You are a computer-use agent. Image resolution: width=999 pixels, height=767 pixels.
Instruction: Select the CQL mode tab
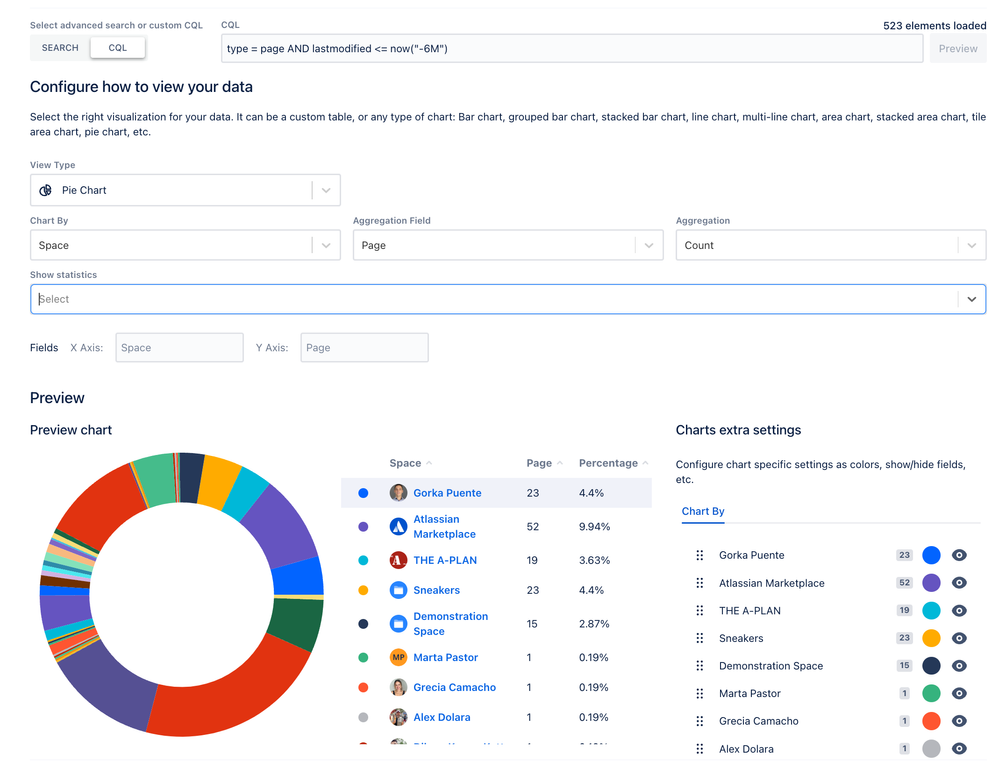click(x=117, y=48)
